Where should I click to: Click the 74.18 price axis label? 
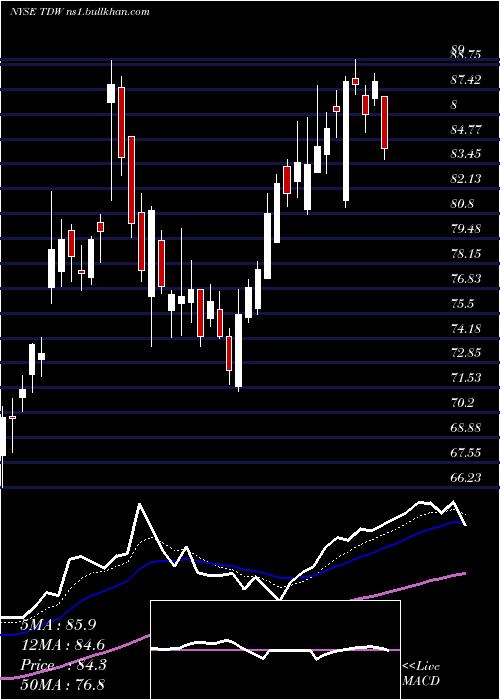click(466, 329)
